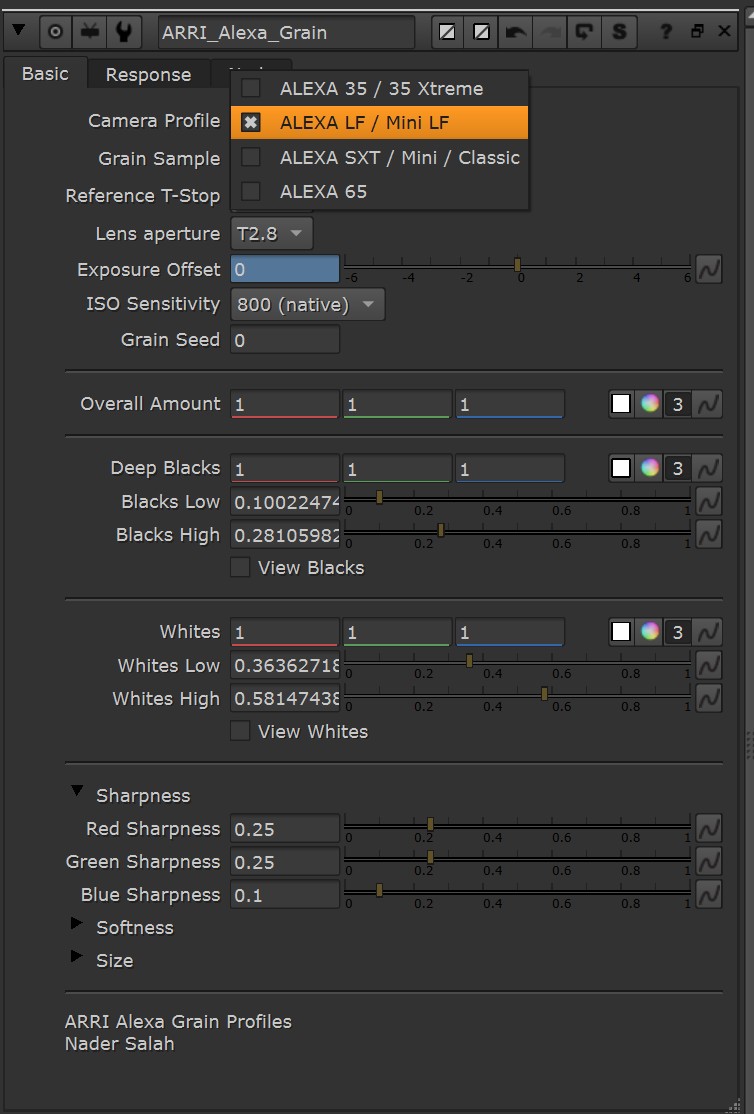
Task: Open the ISO Sensitivity 800 dropdown
Action: [x=308, y=305]
